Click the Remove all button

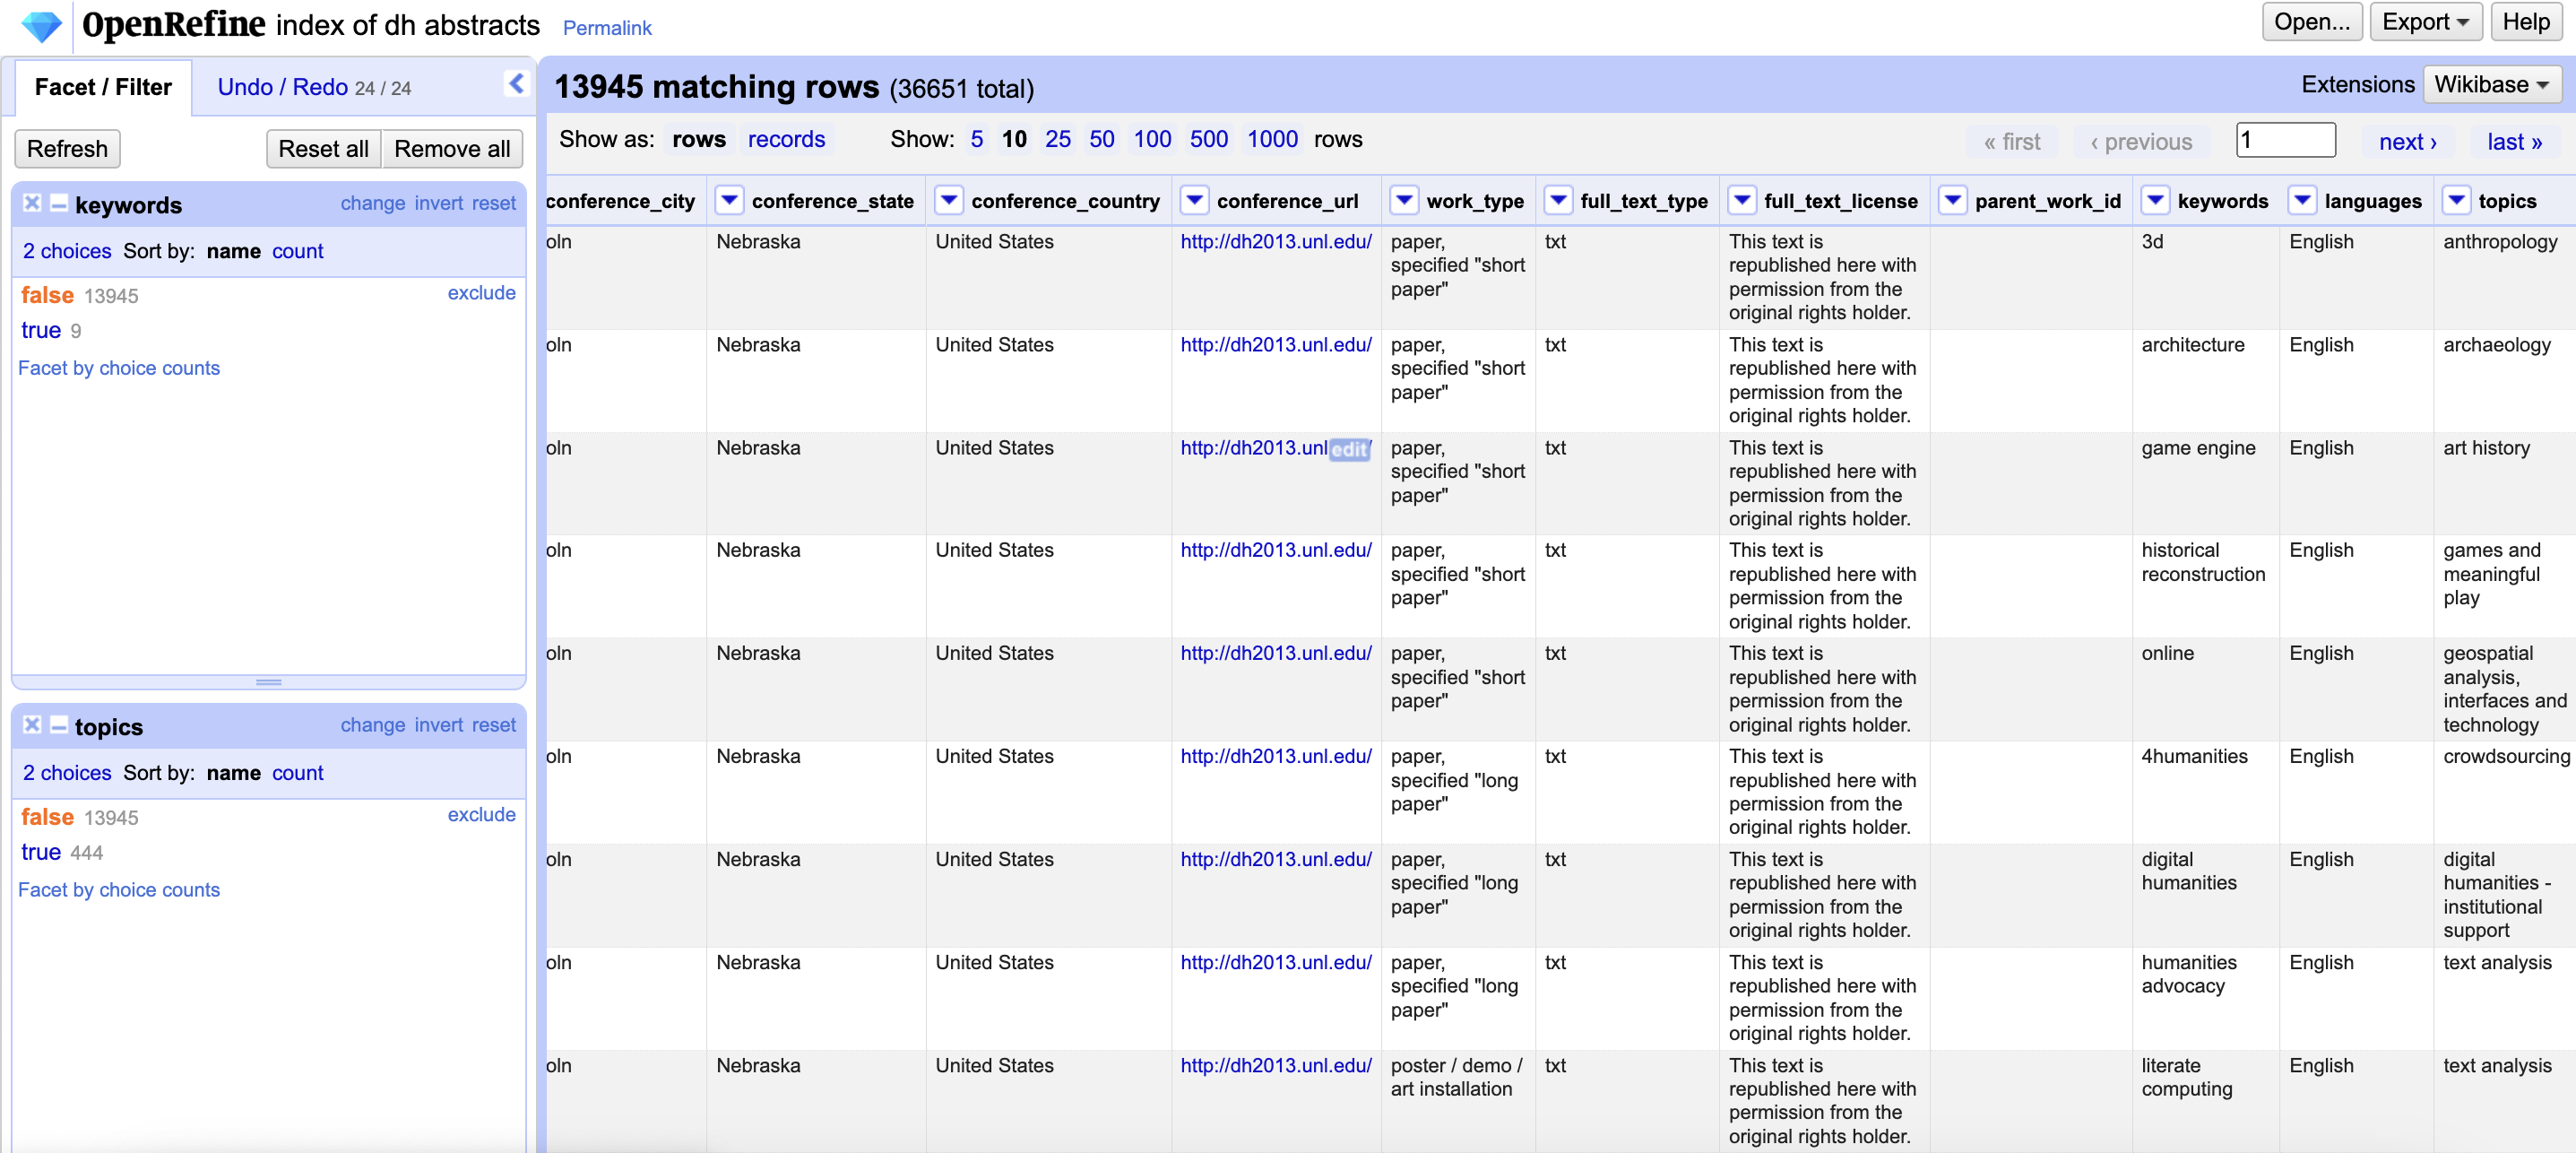[451, 149]
